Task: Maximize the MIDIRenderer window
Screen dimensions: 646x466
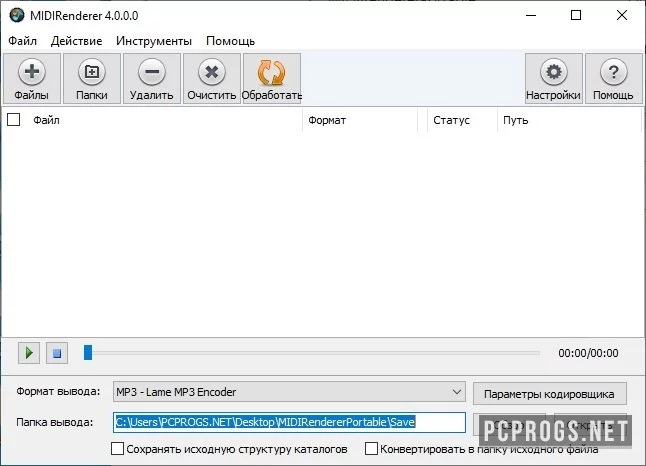Action: point(576,16)
